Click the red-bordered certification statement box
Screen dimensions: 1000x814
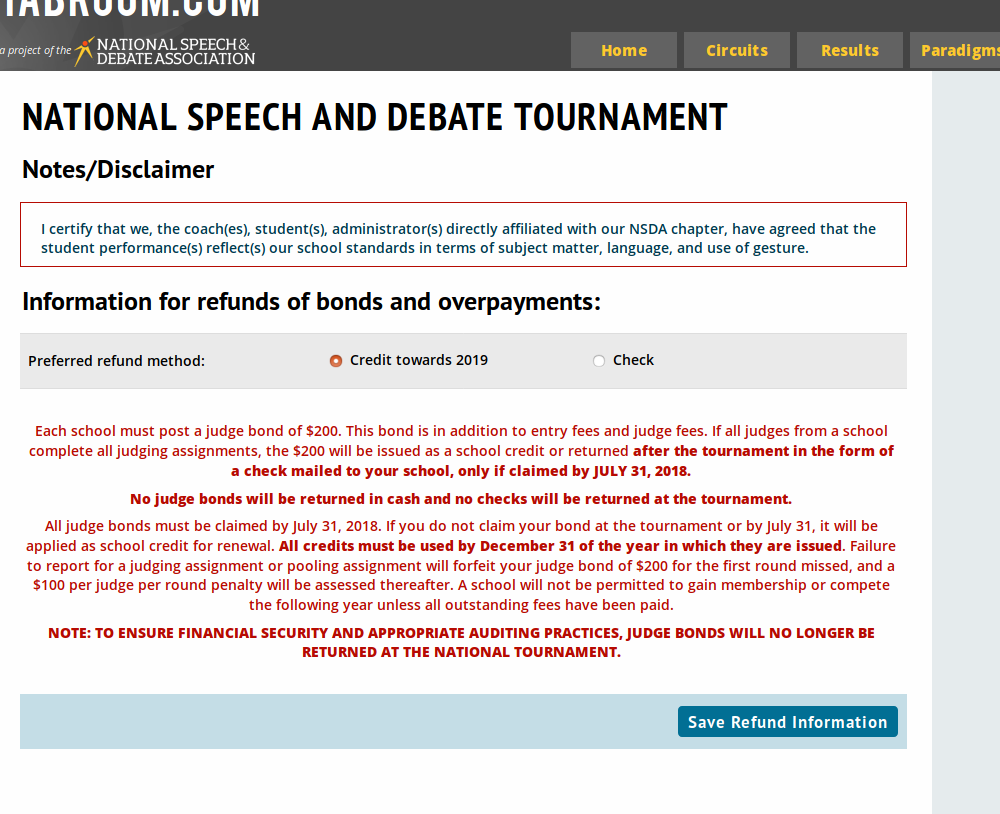coord(463,238)
